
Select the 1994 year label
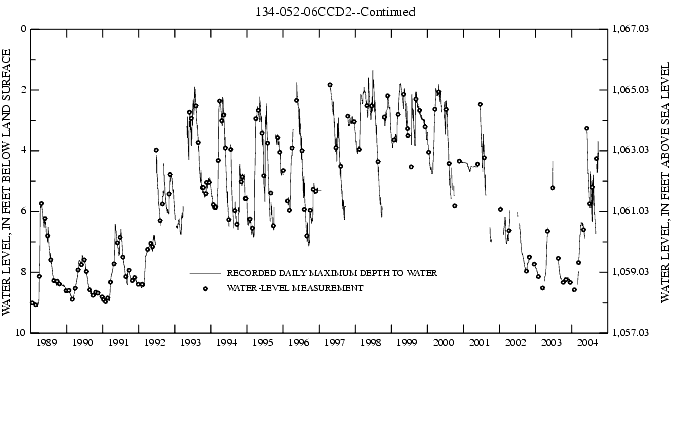[x=227, y=342]
